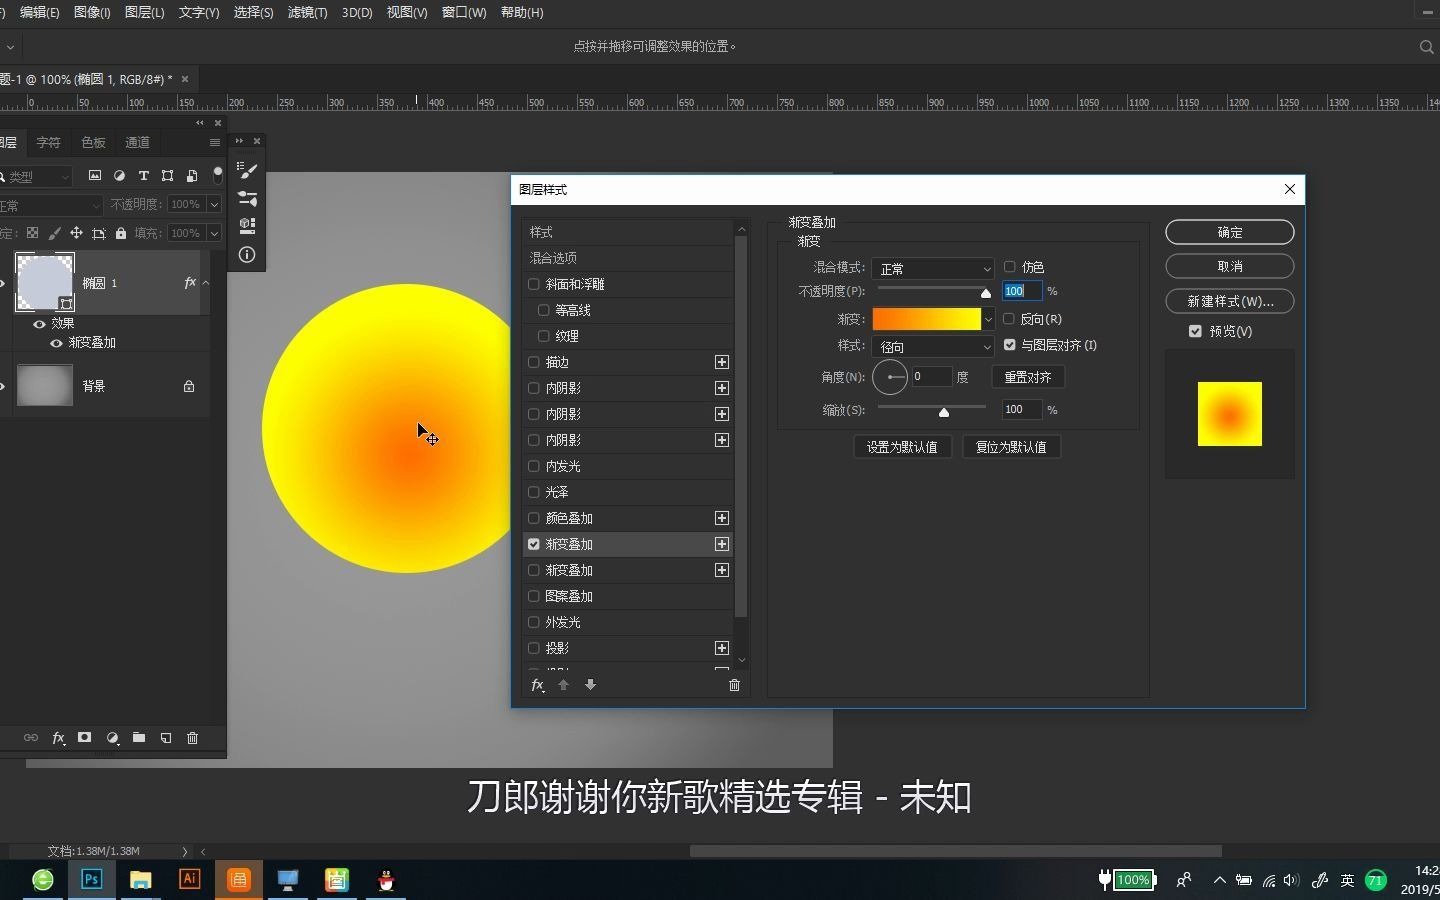
Task: Click the 确定 button
Action: click(1230, 232)
